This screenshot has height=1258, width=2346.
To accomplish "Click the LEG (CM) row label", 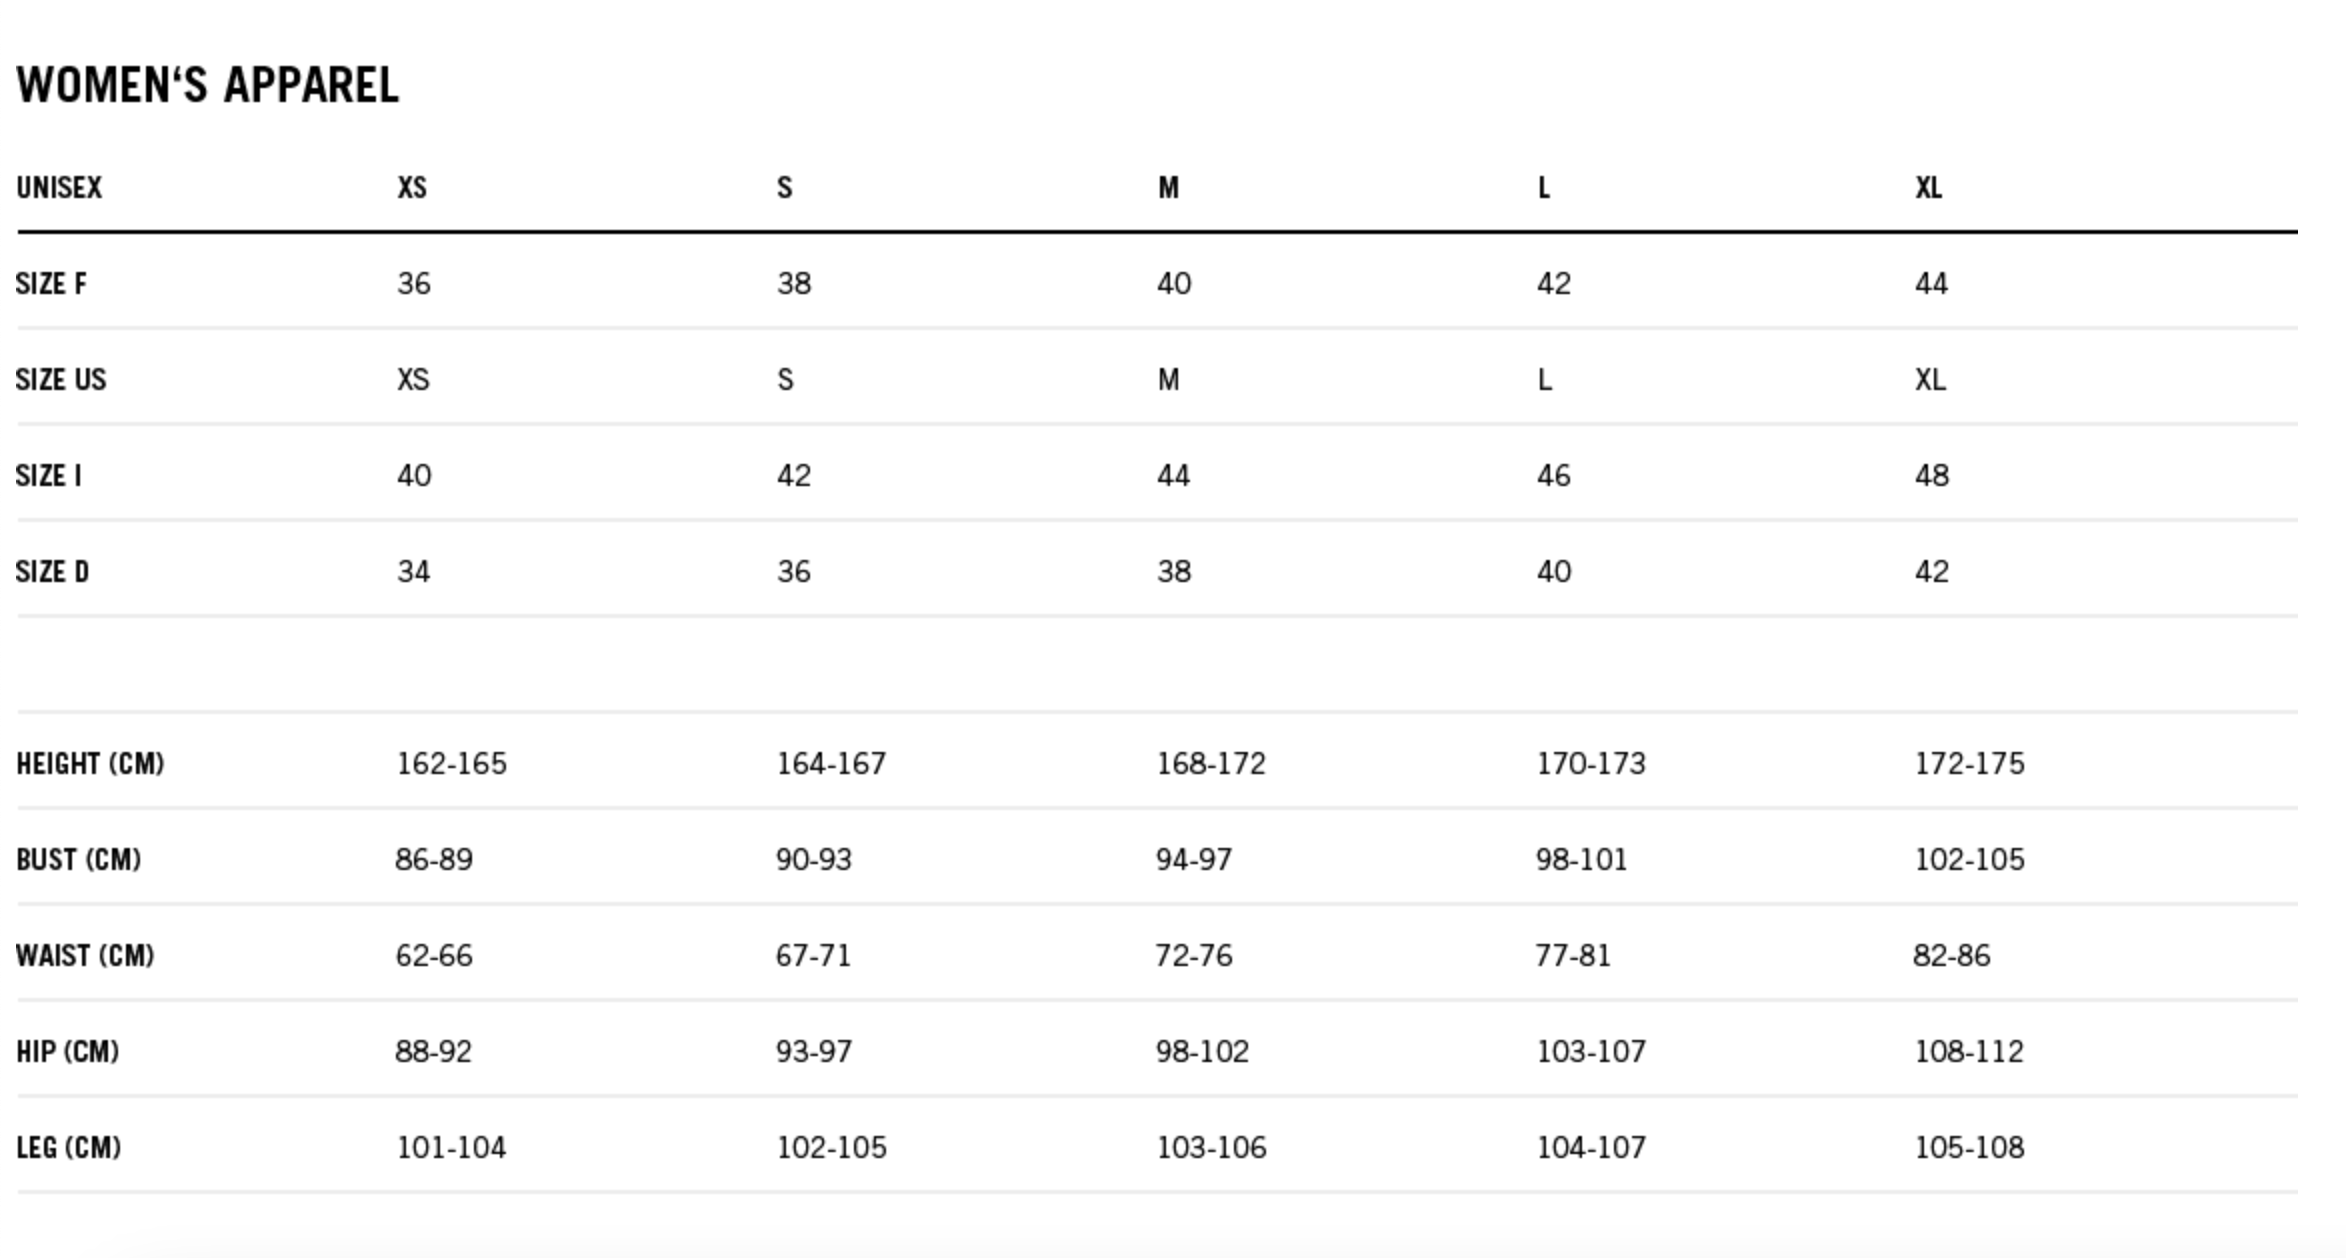I will [x=68, y=1148].
